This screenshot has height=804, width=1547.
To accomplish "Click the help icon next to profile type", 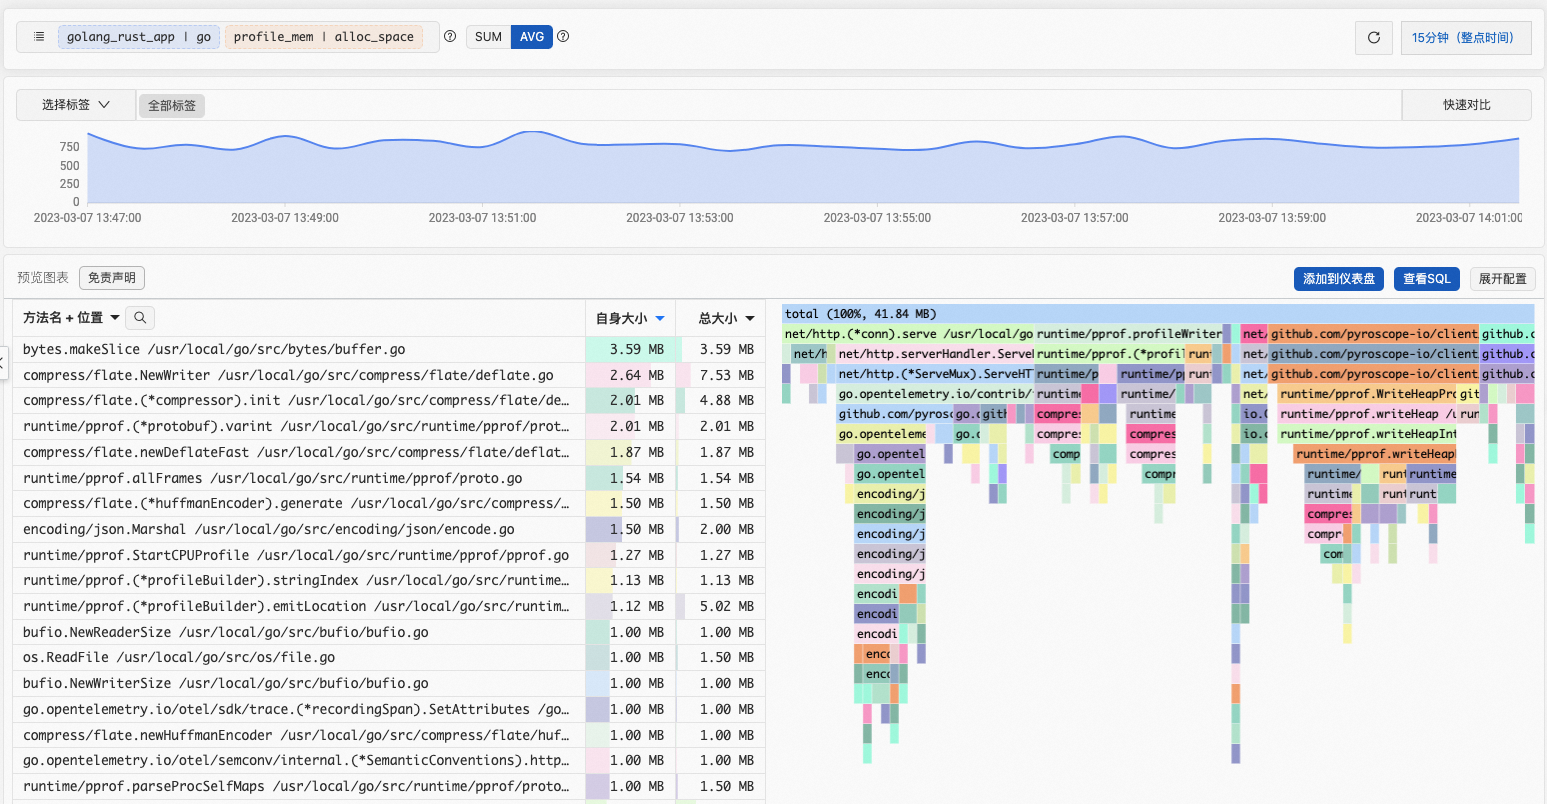I will pyautogui.click(x=450, y=37).
